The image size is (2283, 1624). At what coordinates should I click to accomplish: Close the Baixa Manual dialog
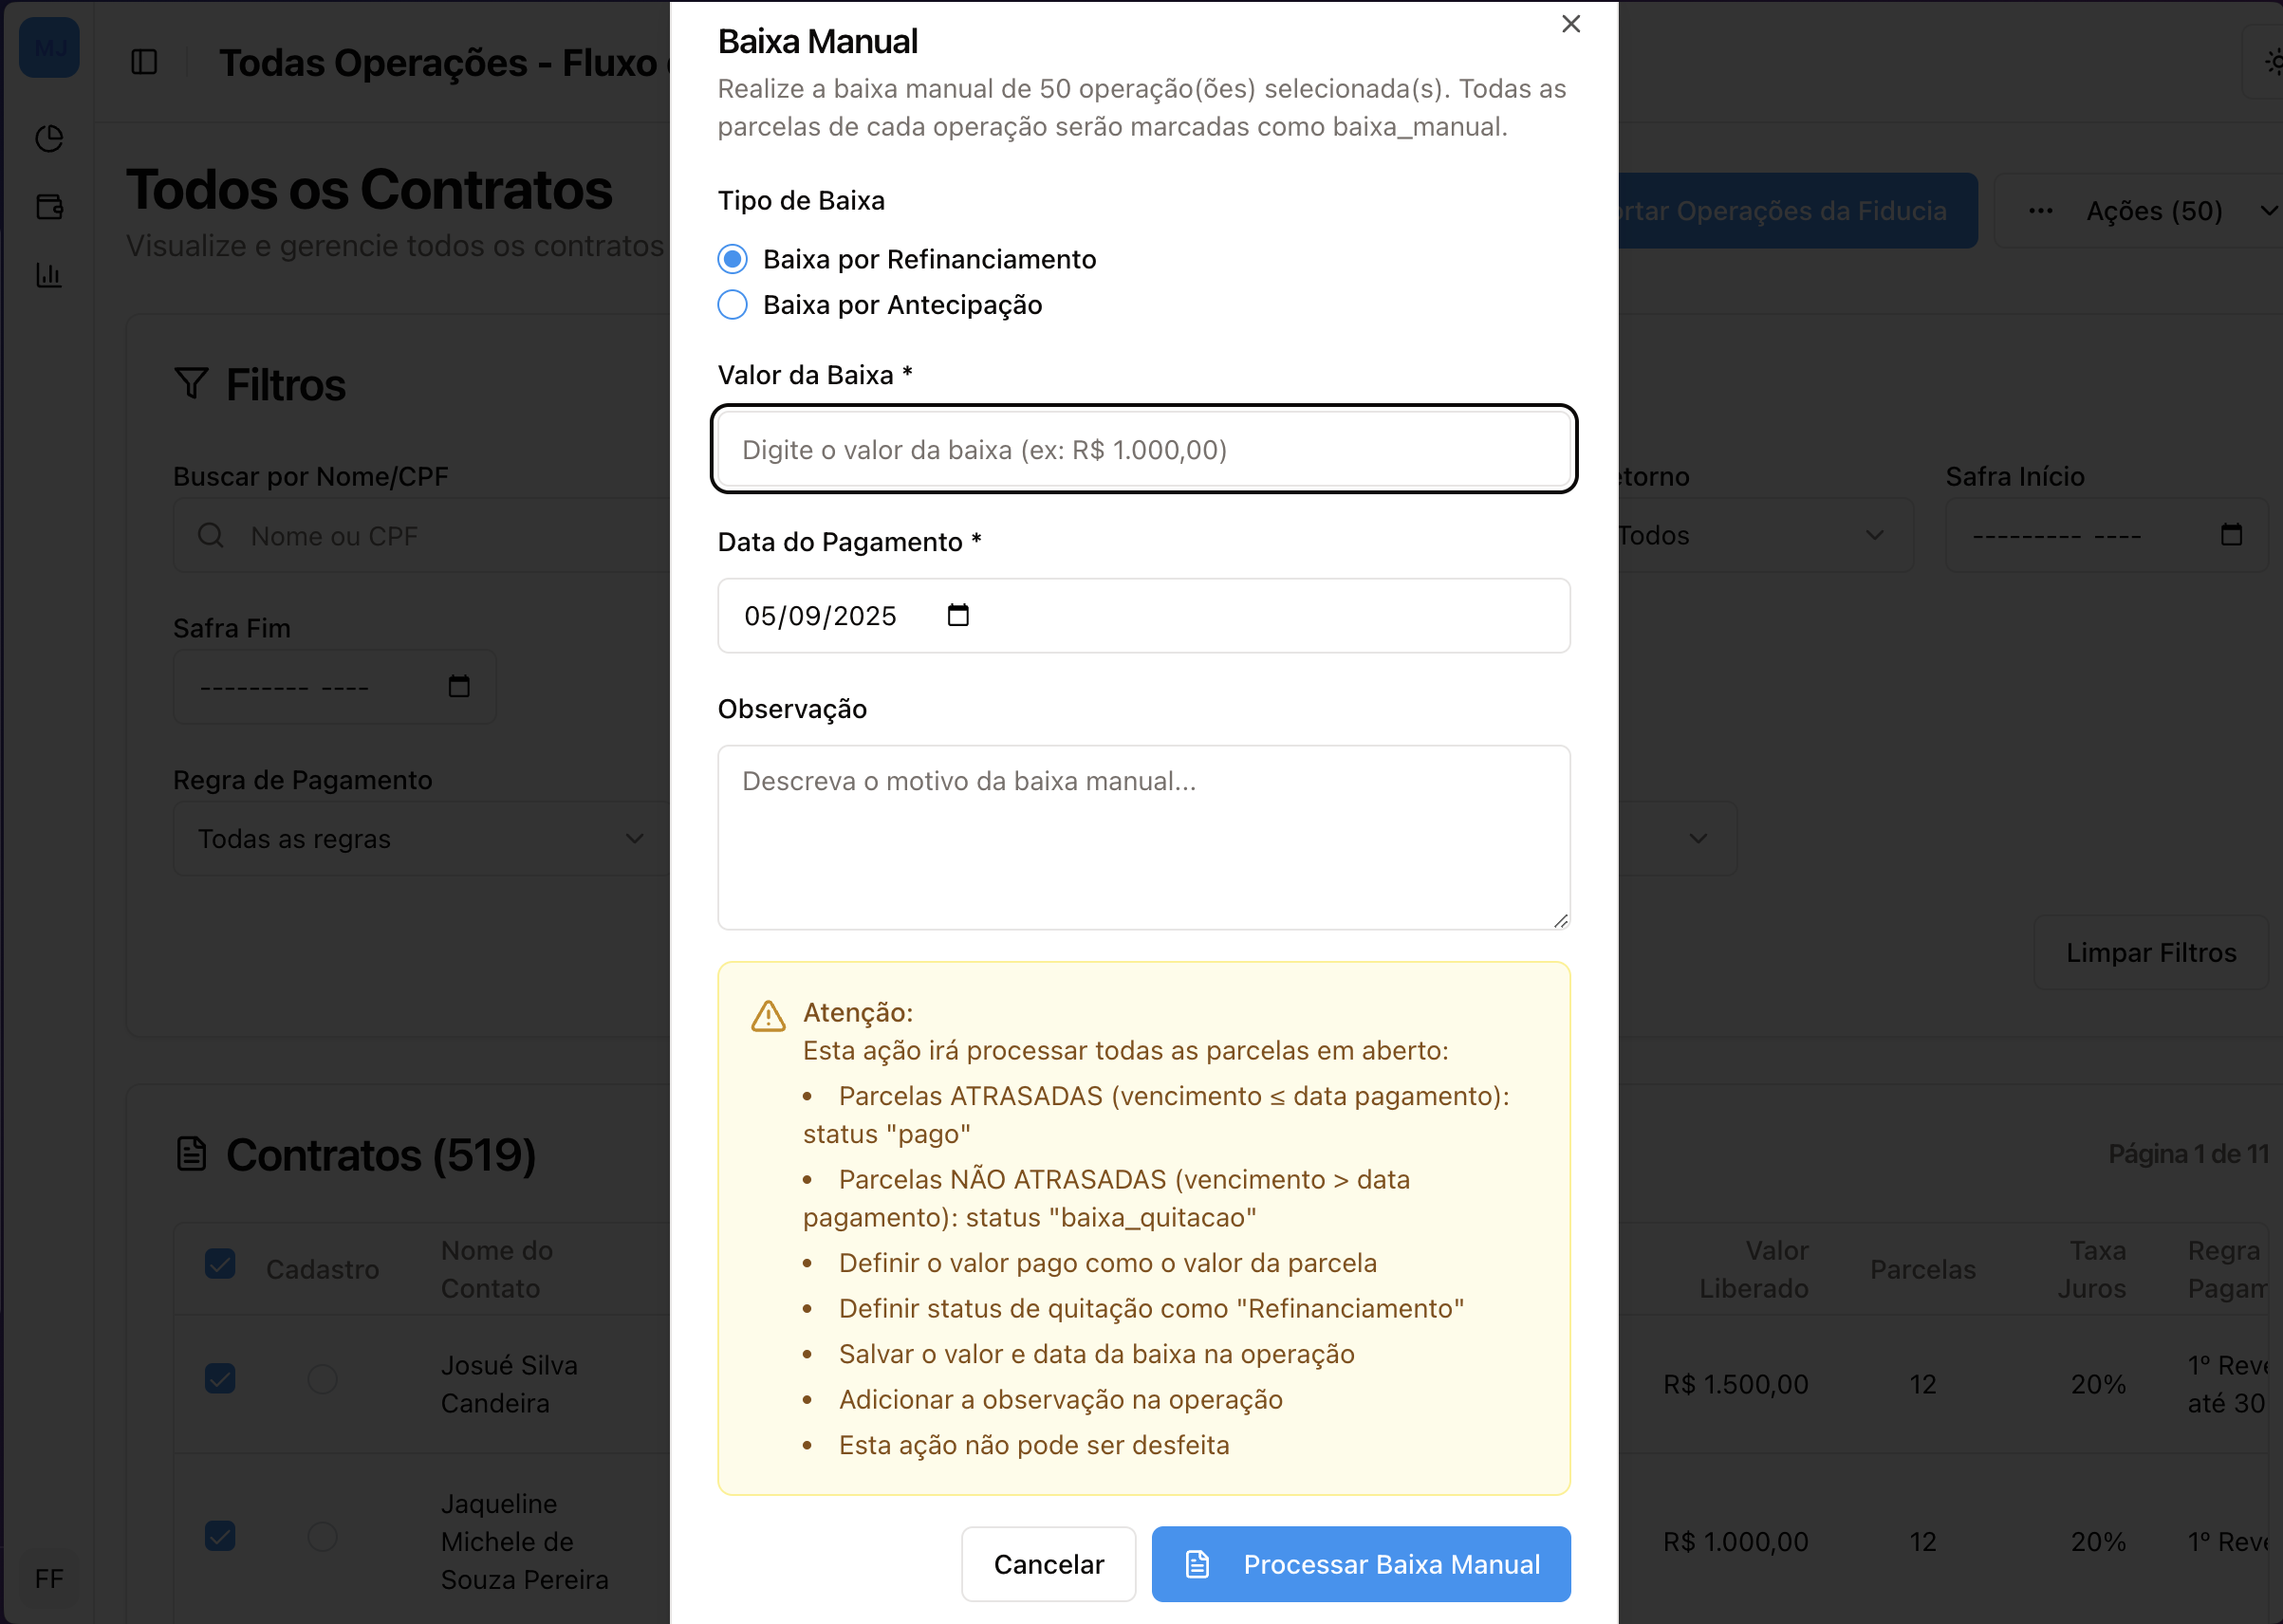1570,24
